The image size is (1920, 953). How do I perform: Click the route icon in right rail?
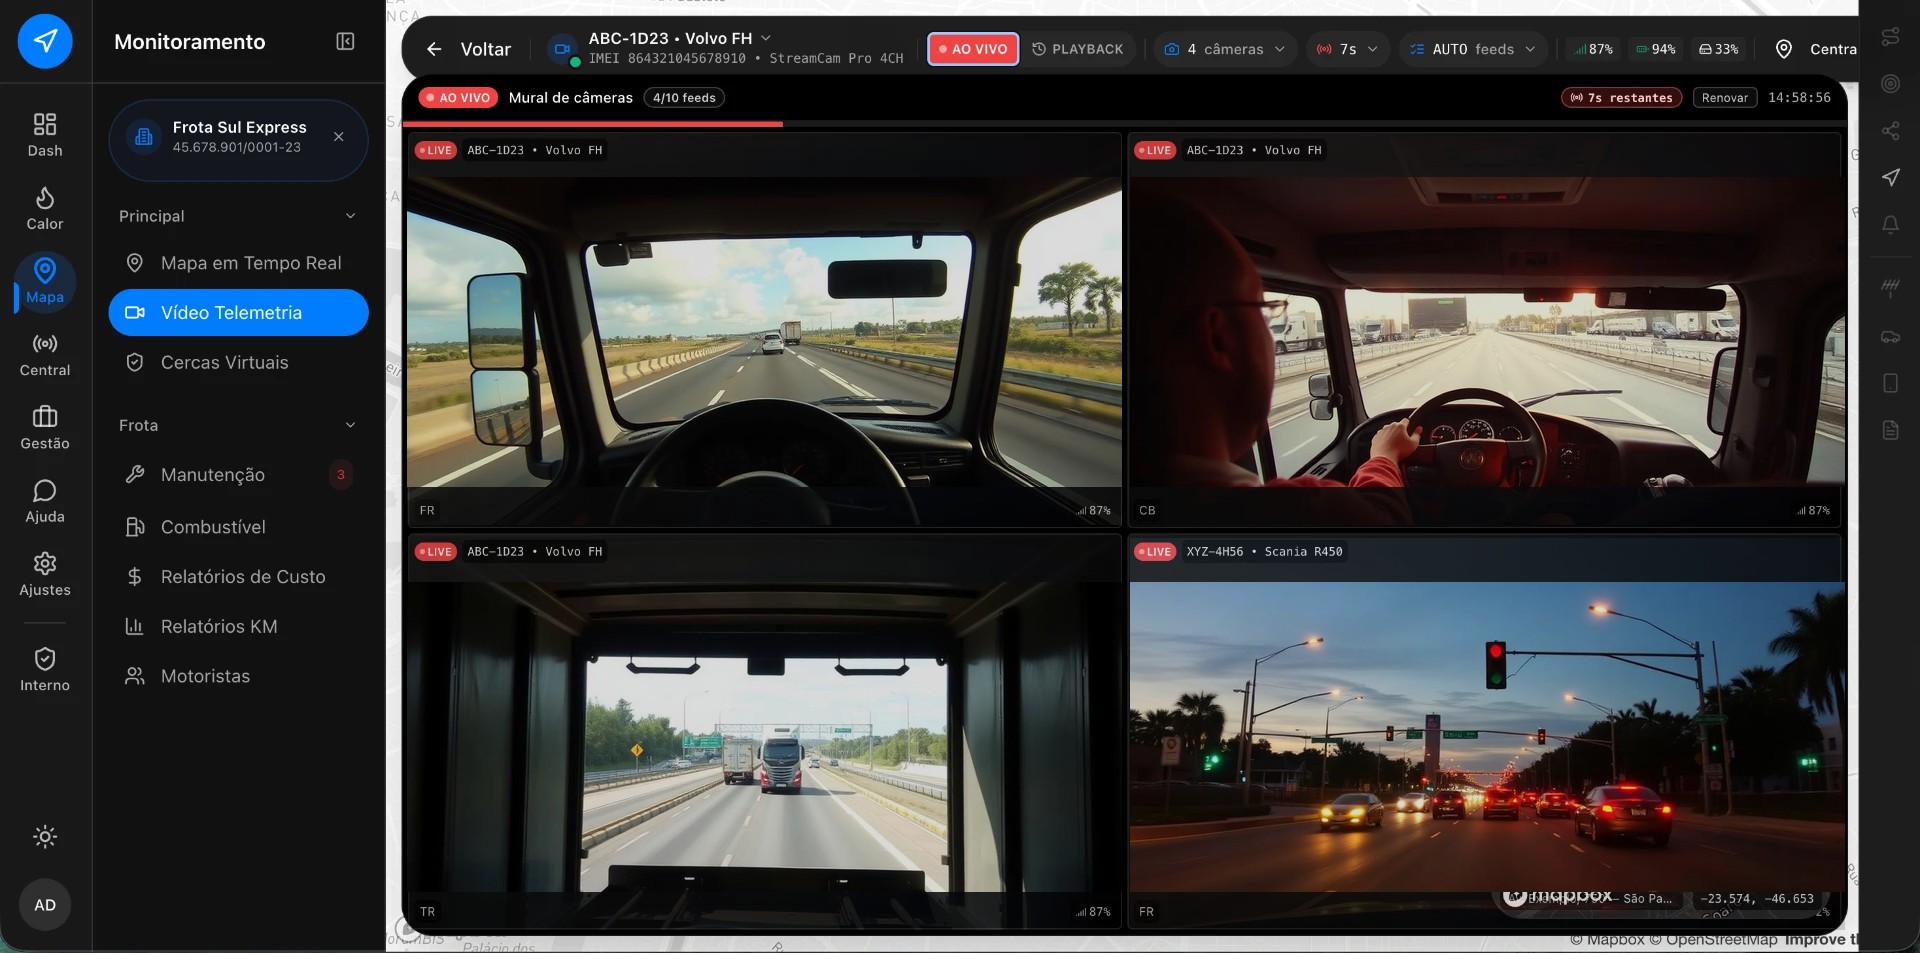click(1890, 37)
